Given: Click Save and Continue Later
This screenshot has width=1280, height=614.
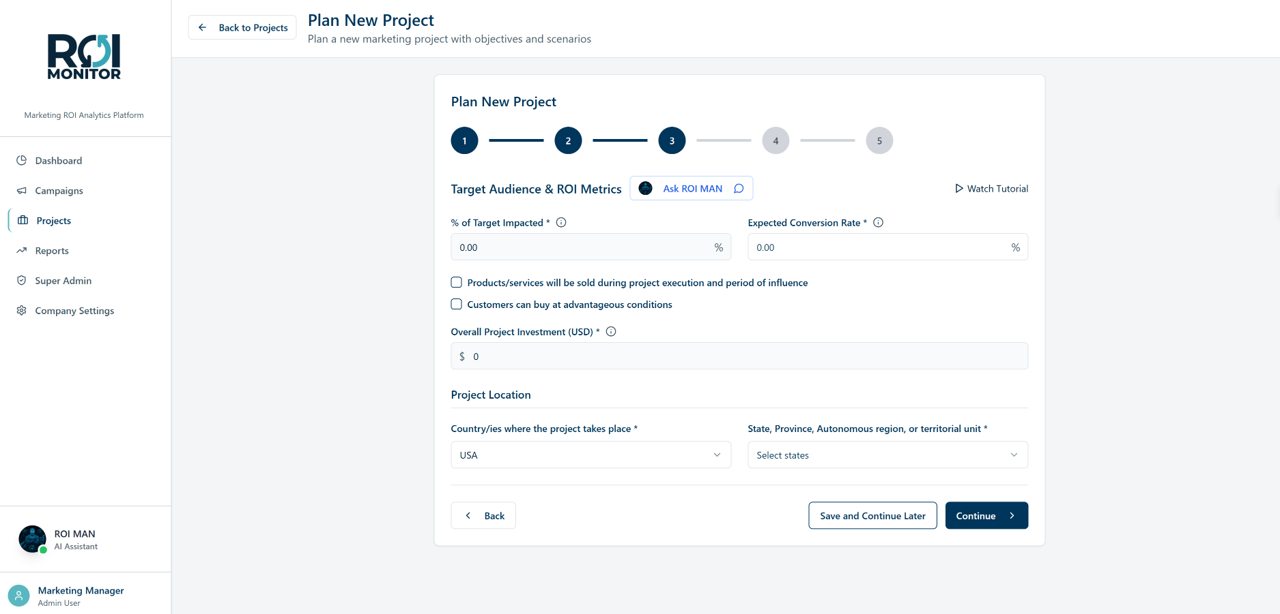Looking at the screenshot, I should [x=872, y=515].
